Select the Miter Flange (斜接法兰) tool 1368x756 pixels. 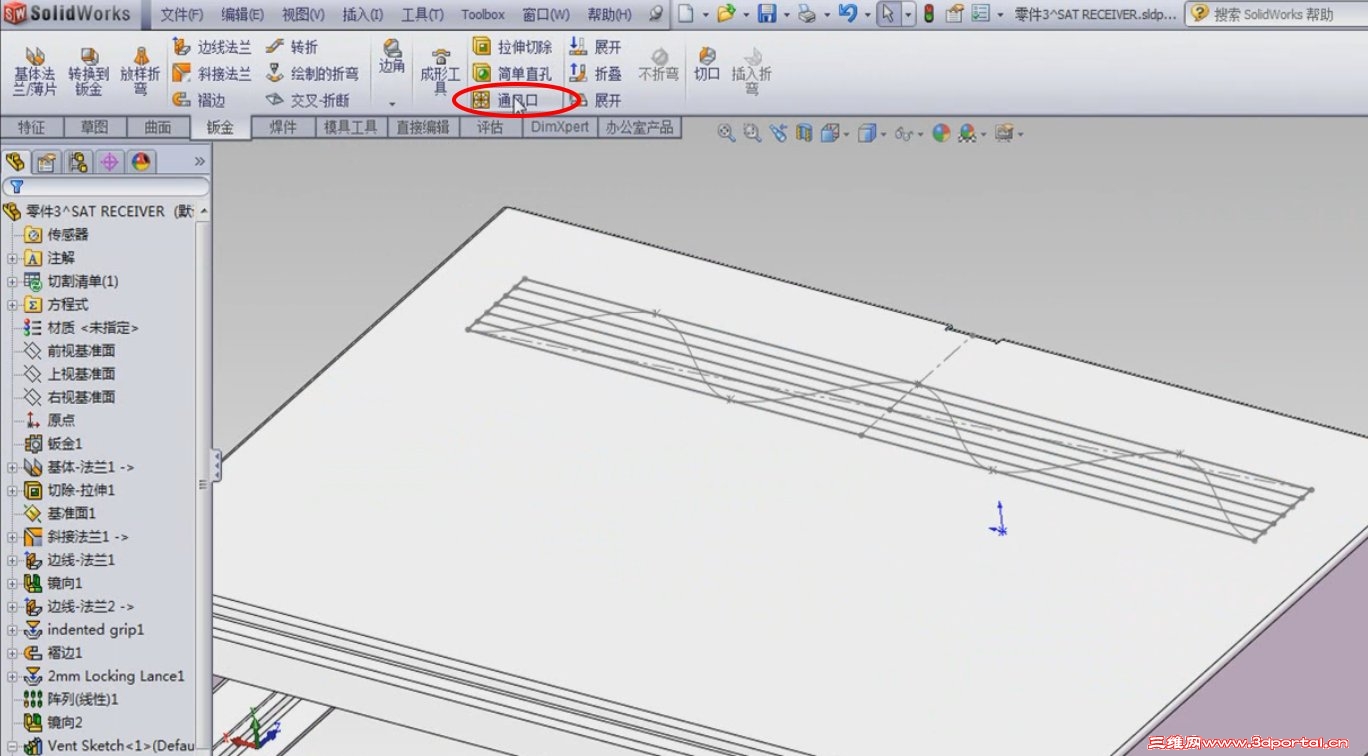tap(212, 73)
